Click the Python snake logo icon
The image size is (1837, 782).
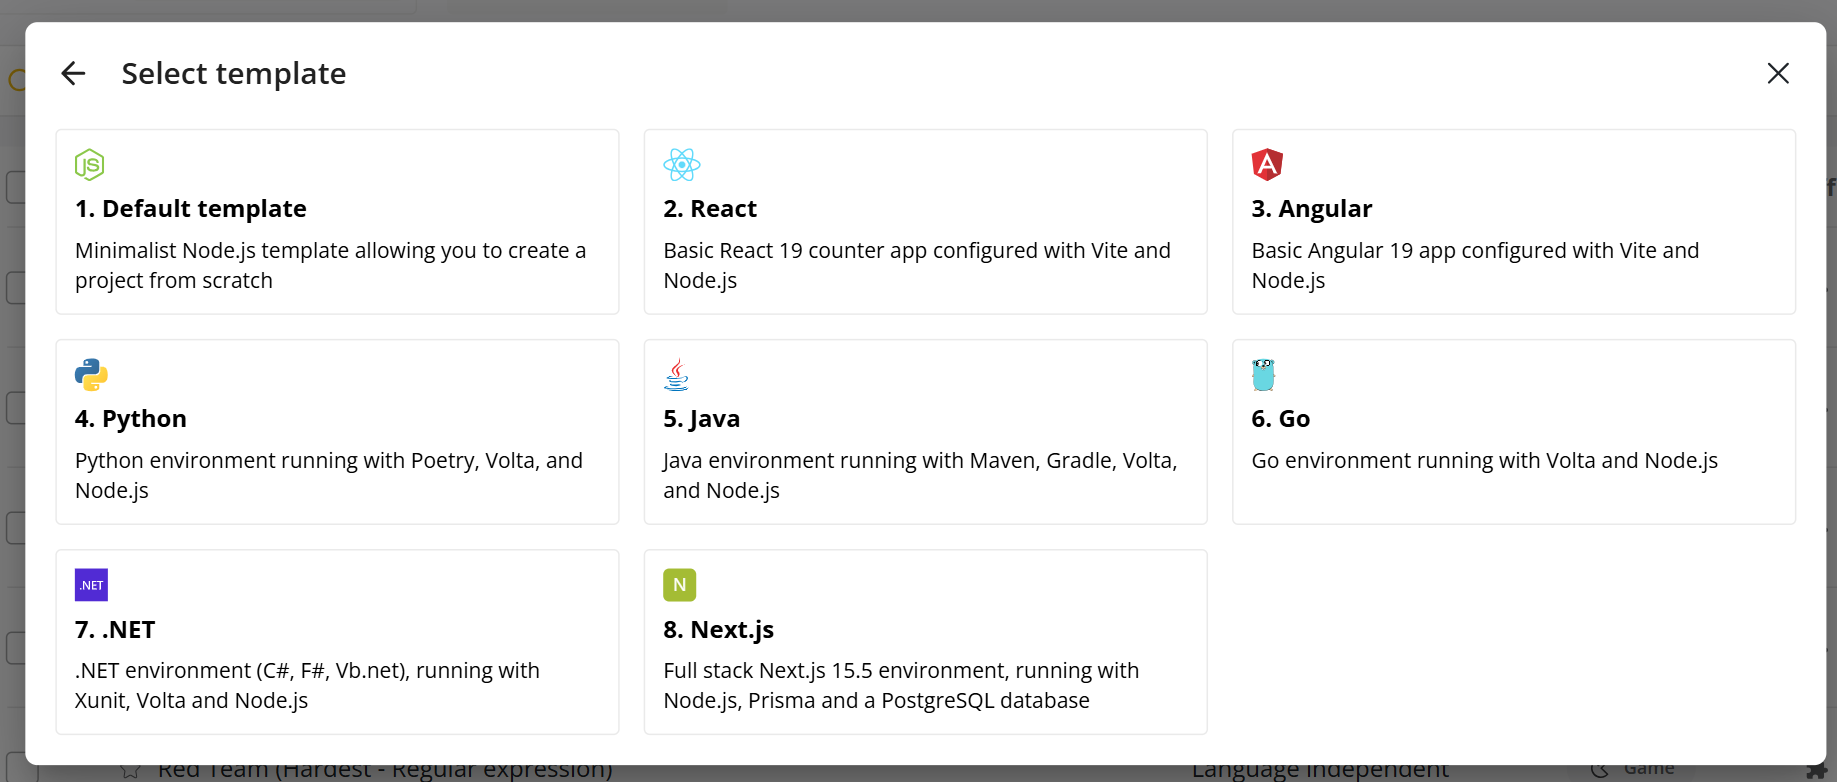(x=91, y=375)
